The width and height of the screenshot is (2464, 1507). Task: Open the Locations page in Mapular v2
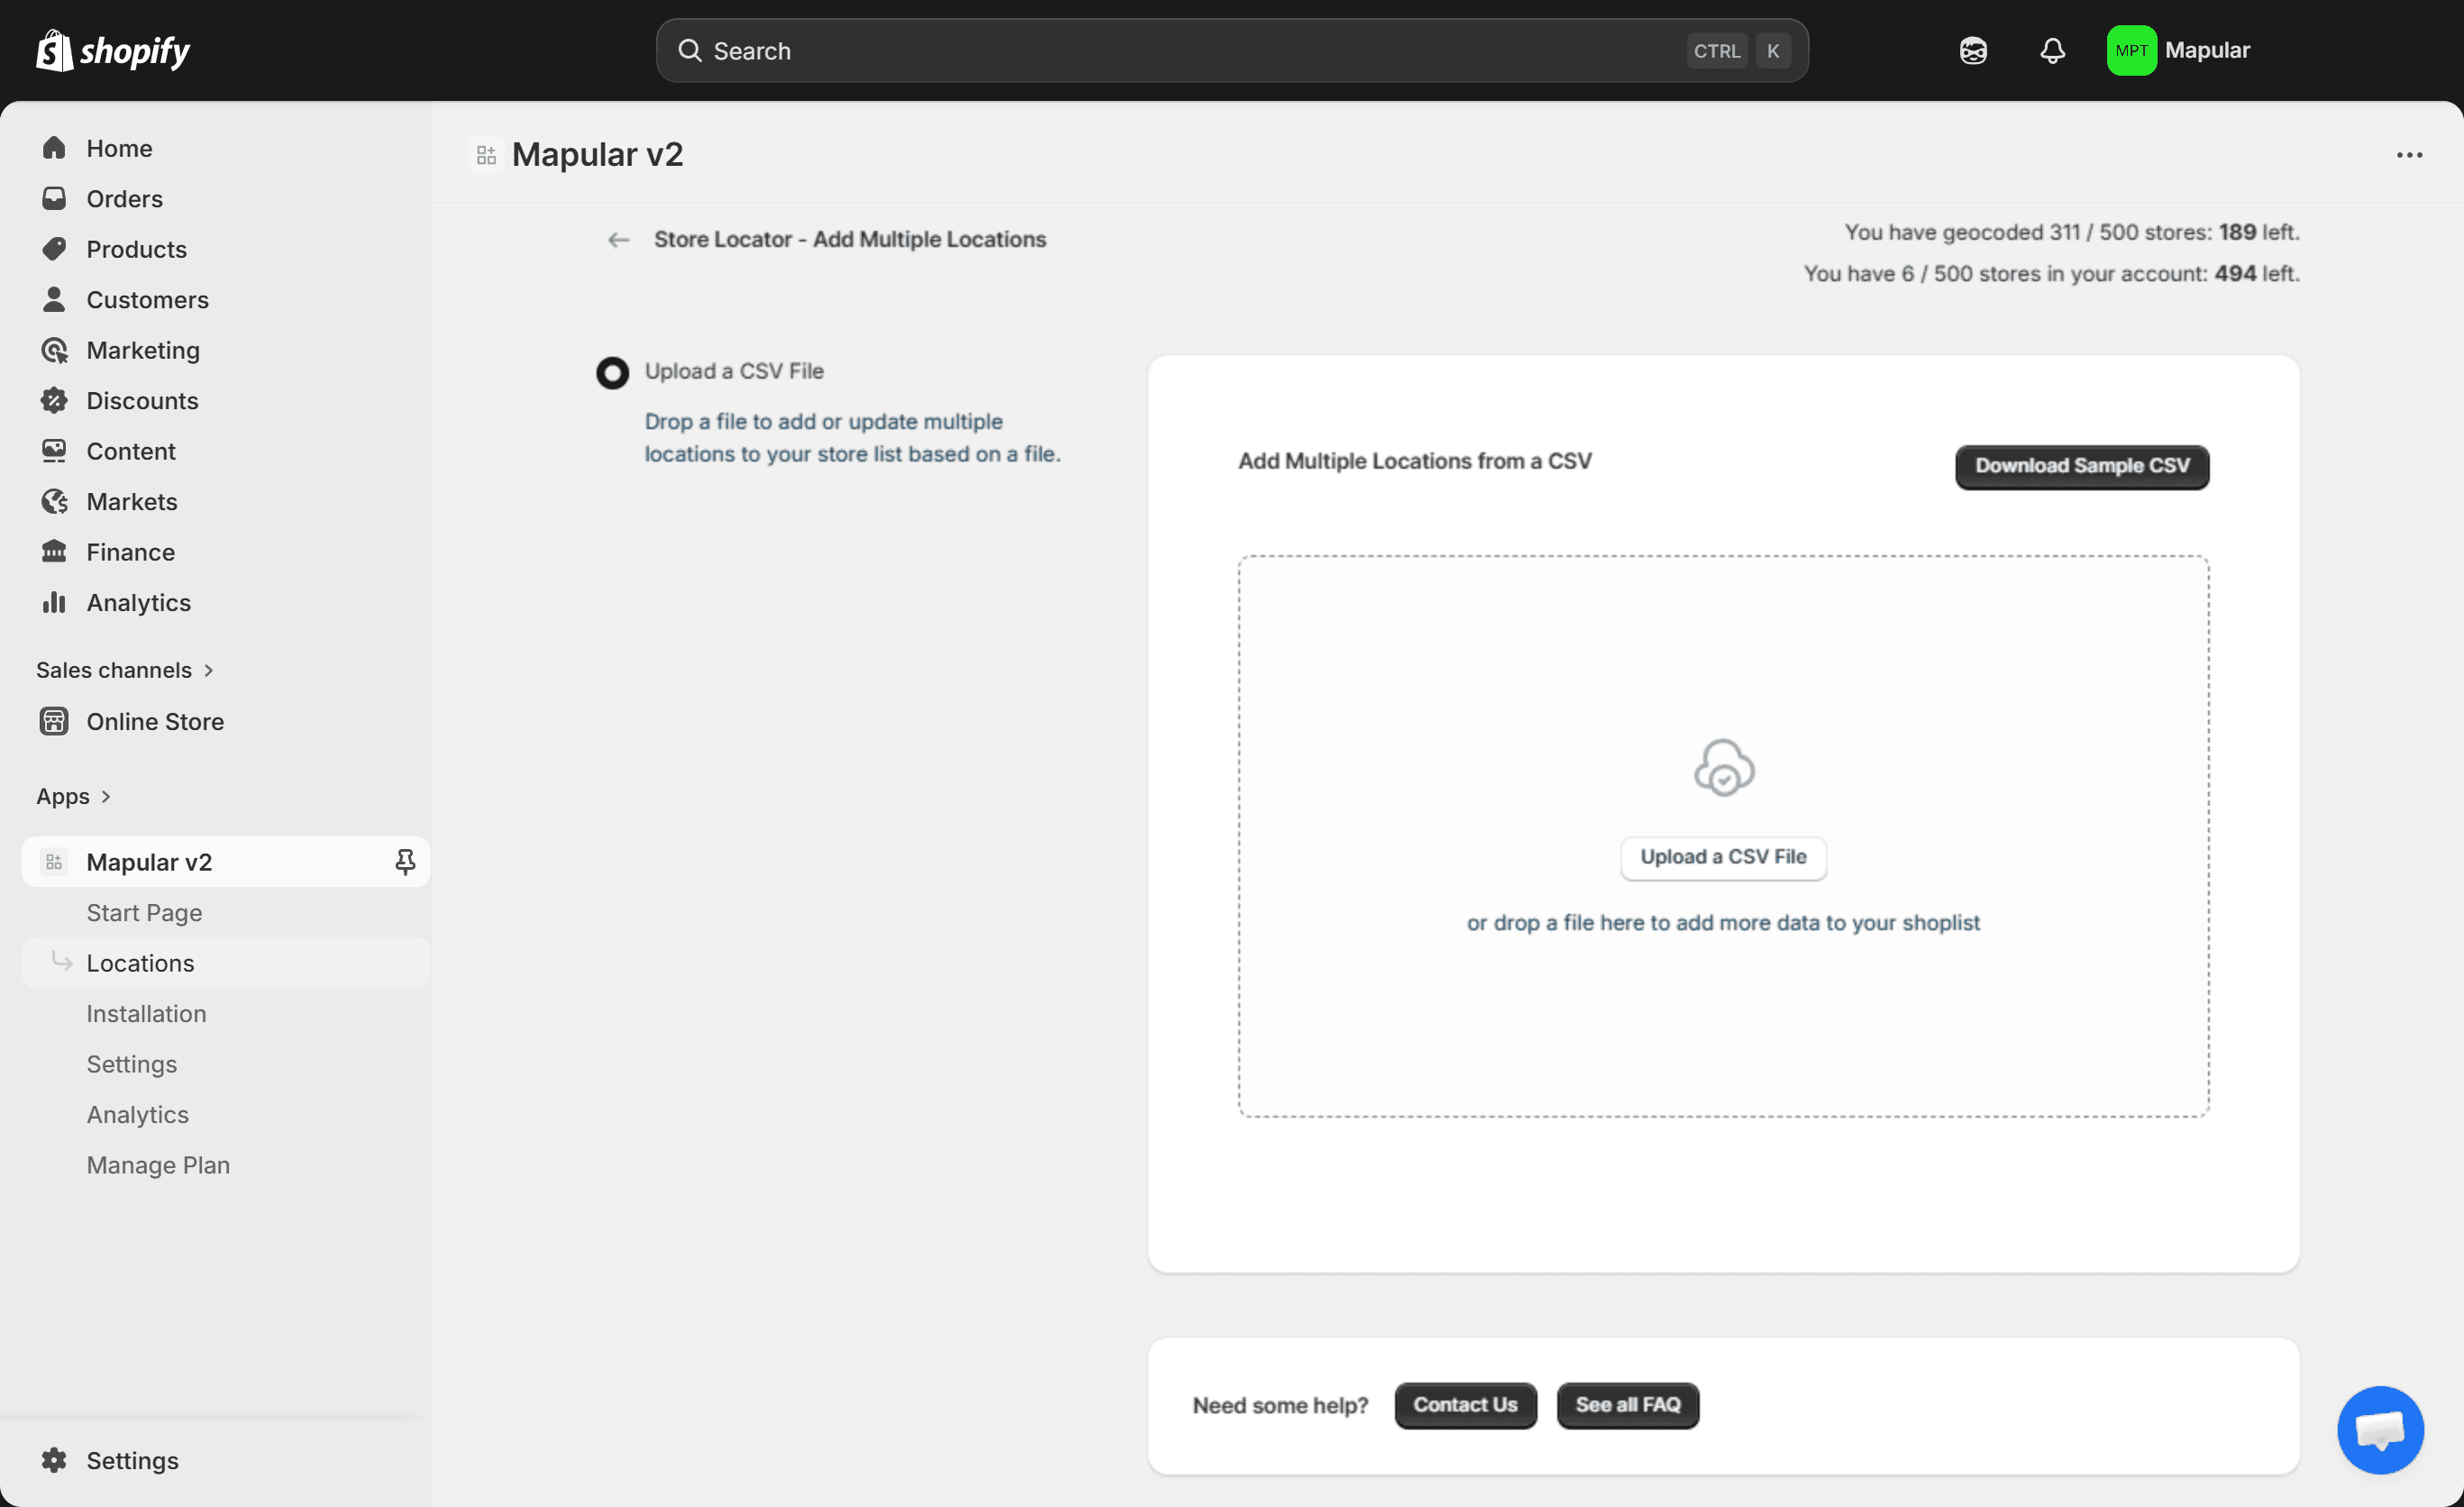[x=141, y=962]
